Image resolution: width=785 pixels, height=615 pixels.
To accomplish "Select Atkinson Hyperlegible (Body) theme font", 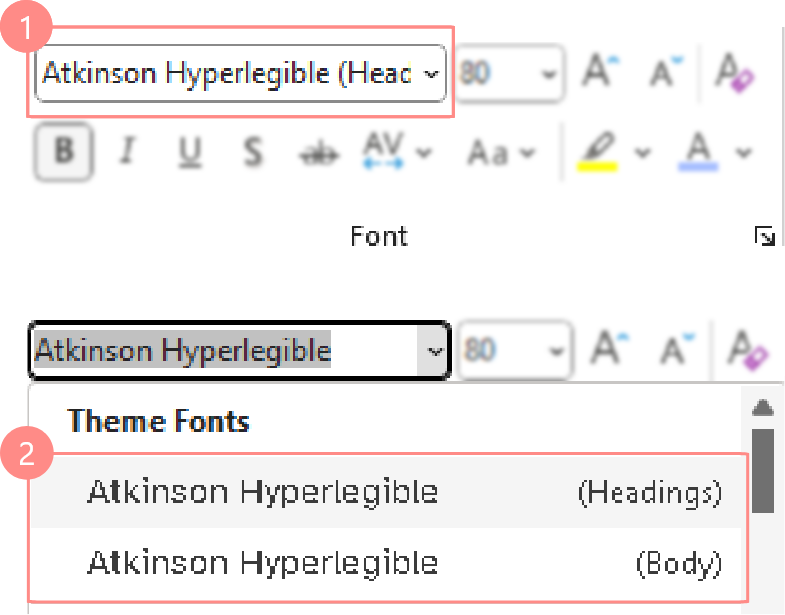I will click(x=385, y=563).
